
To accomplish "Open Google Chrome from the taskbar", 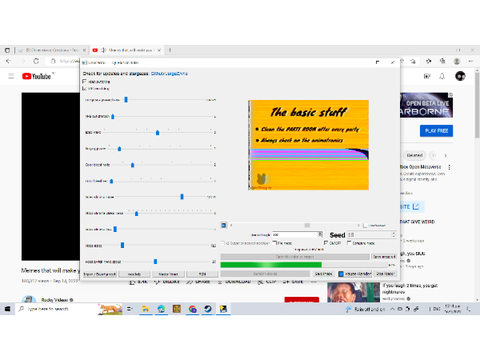I will coord(192,309).
